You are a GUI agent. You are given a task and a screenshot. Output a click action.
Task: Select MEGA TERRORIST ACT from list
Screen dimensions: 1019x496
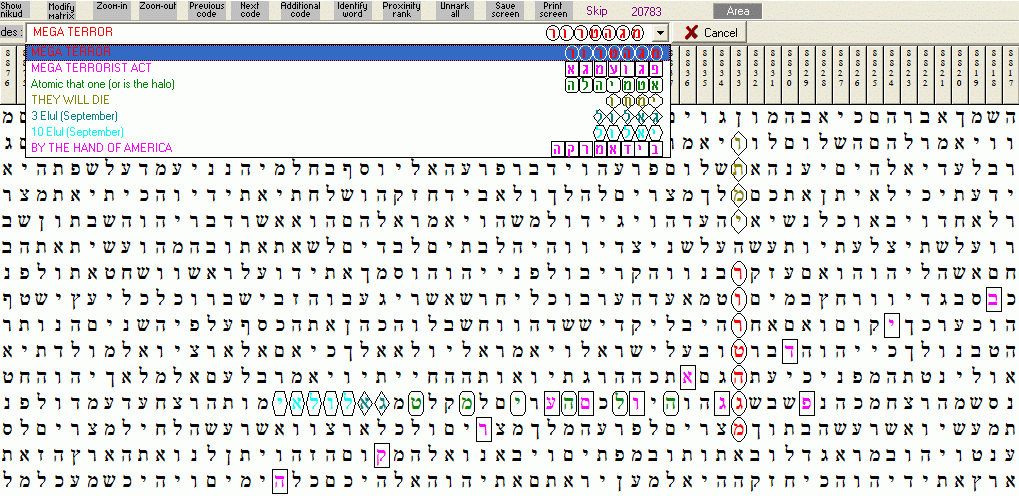348,68
